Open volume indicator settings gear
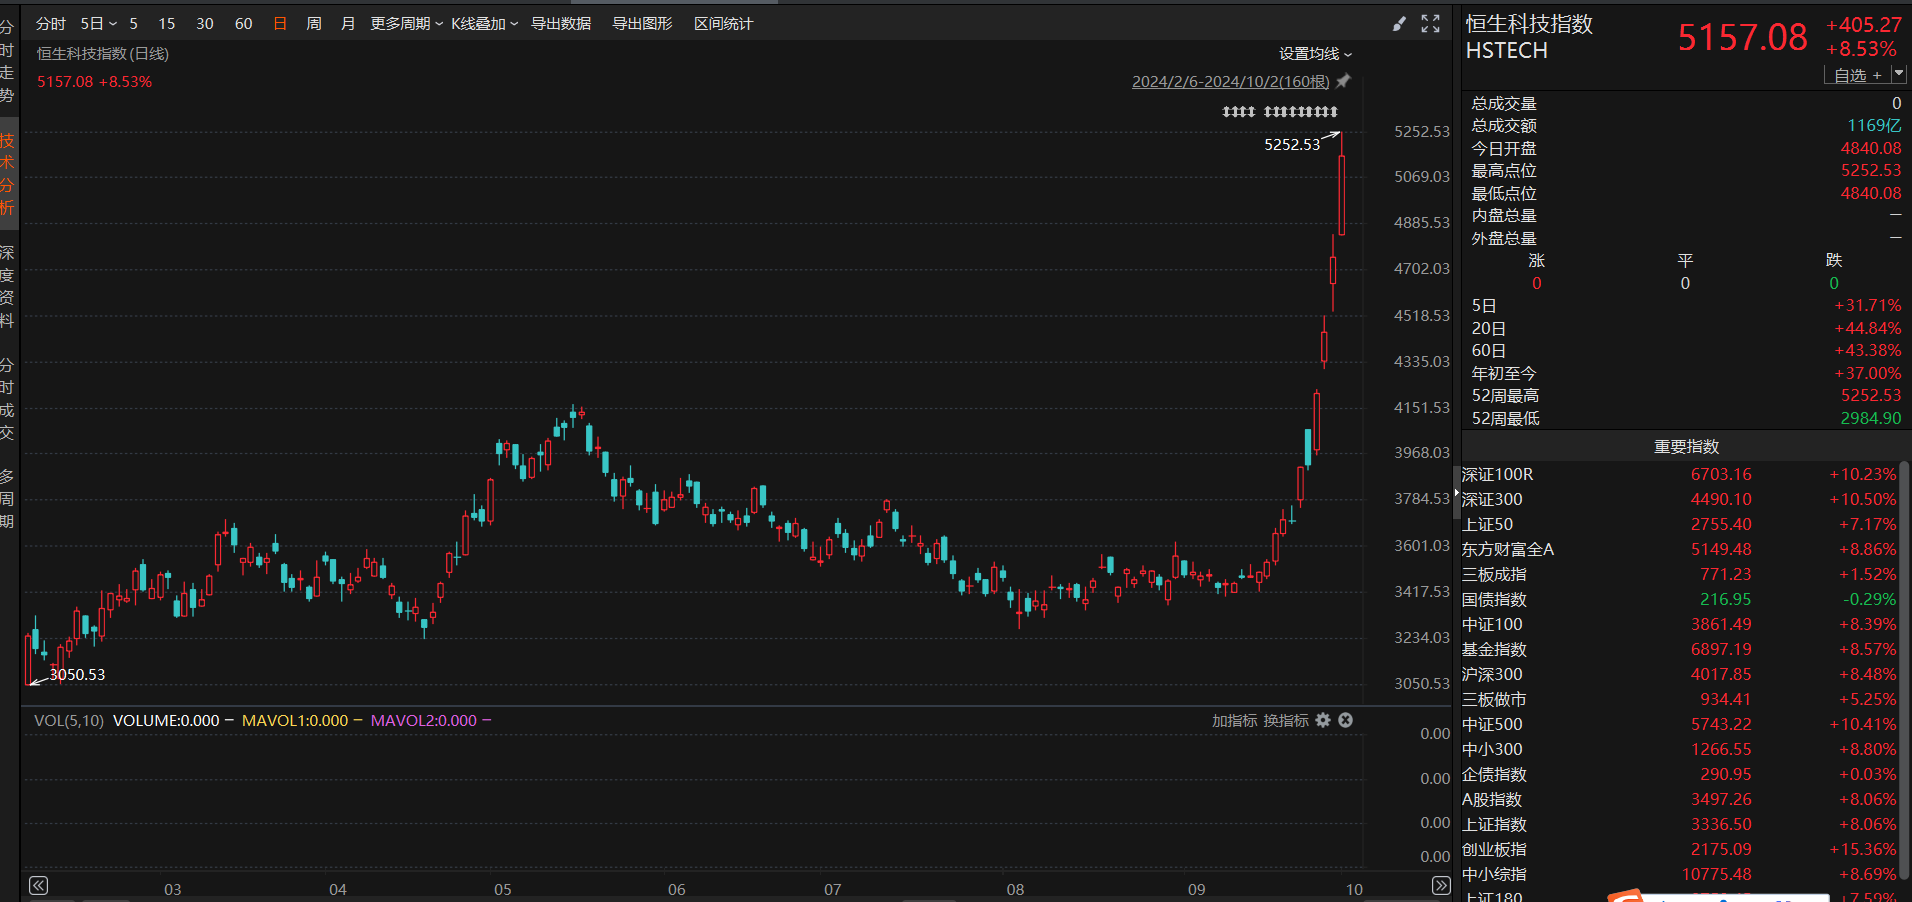The height and width of the screenshot is (902, 1912). (x=1323, y=720)
